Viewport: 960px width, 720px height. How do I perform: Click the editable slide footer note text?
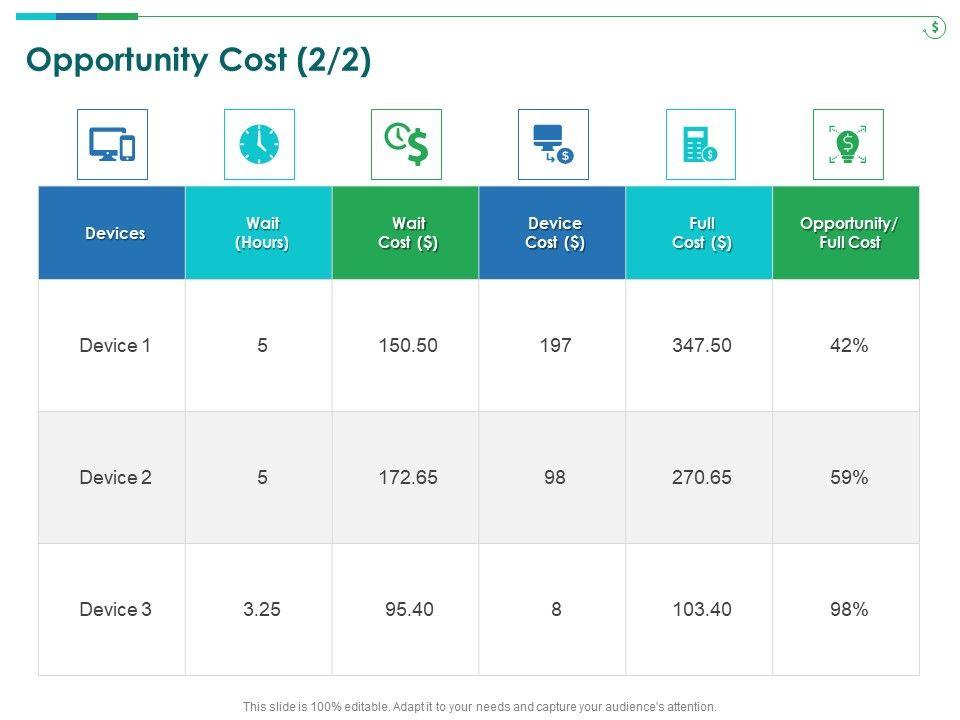480,706
